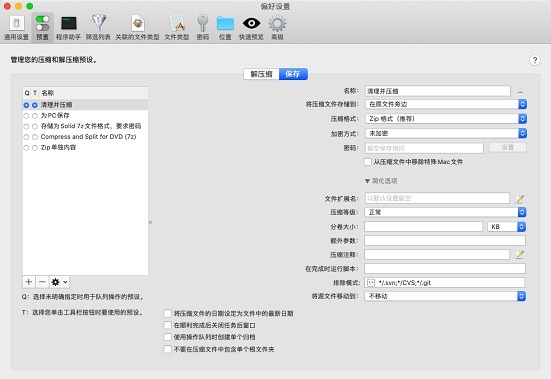
Task: Select T radio for Zip 单独内容
Action: point(34,148)
